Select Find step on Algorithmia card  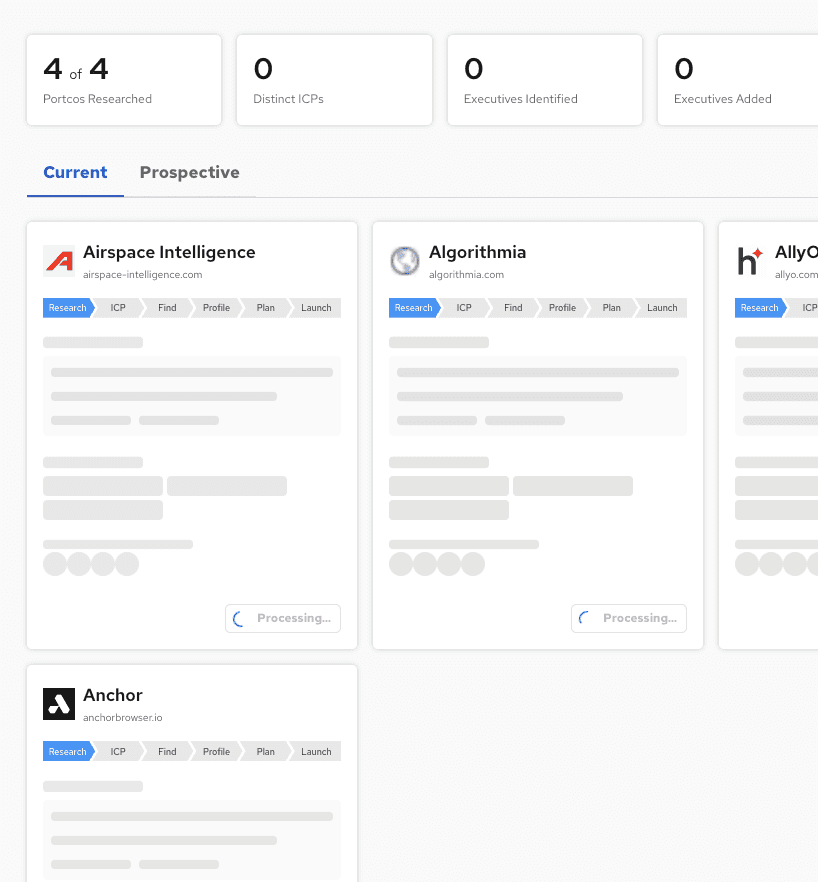pos(513,308)
